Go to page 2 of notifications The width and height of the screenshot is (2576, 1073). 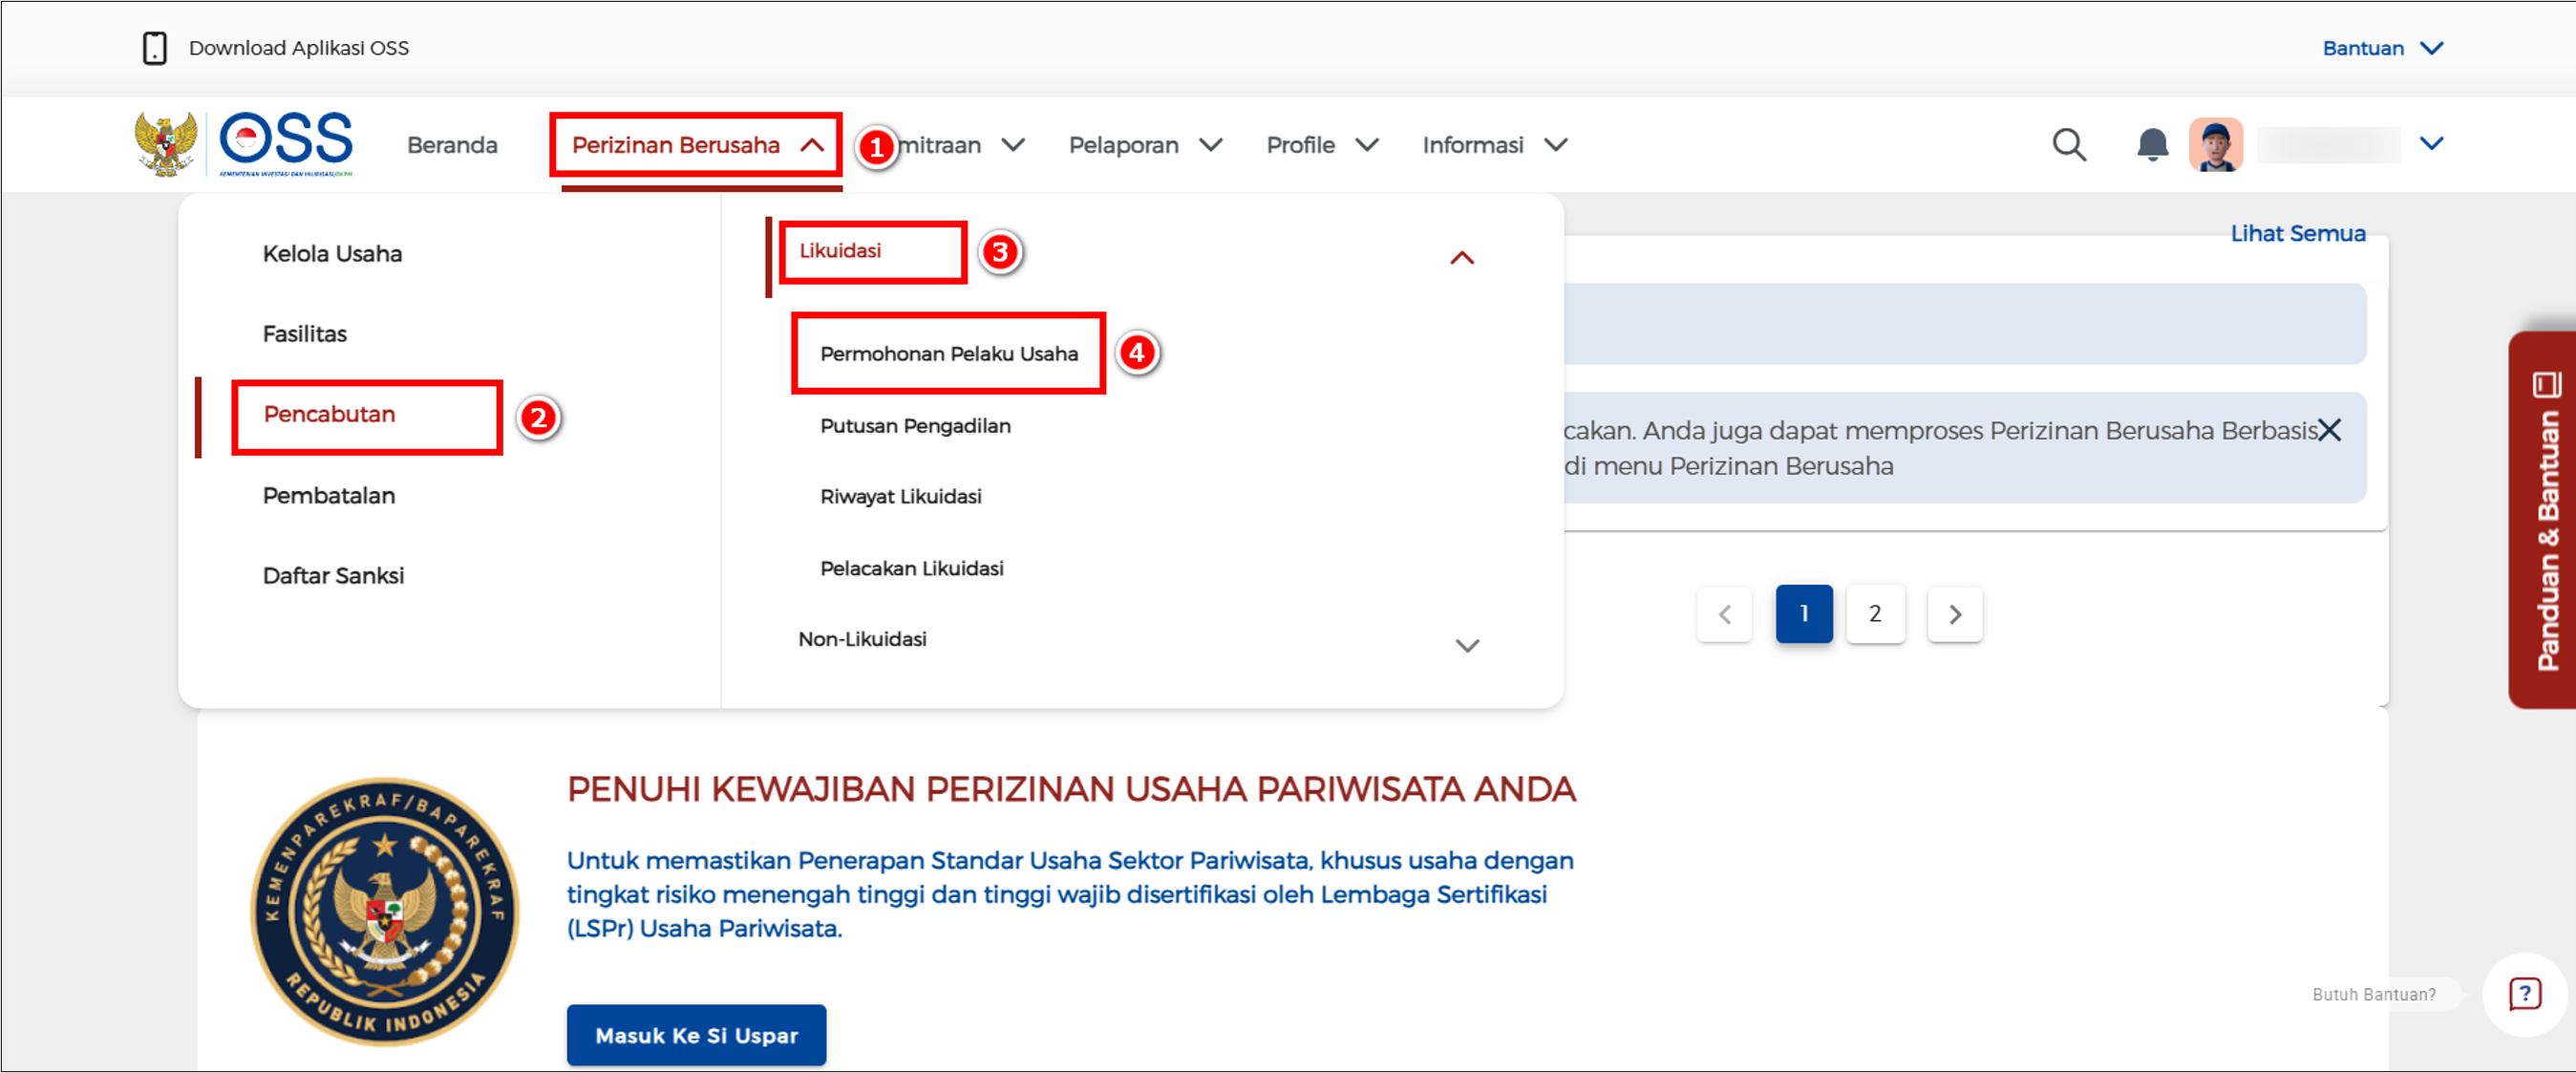coord(1875,613)
